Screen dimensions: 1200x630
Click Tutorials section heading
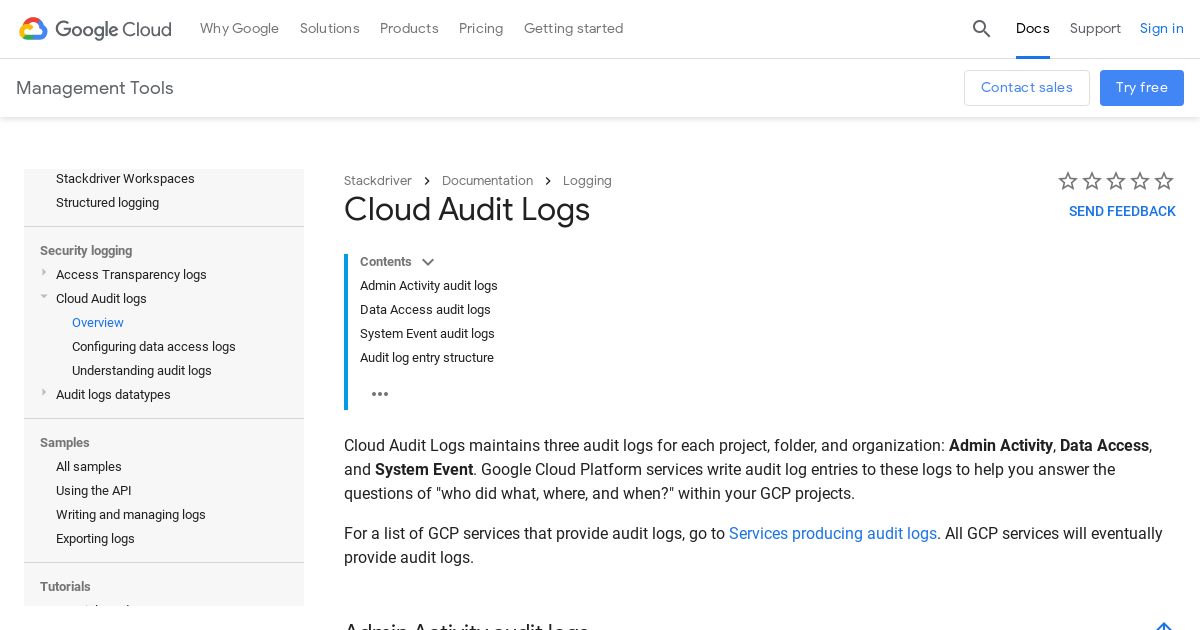(65, 587)
